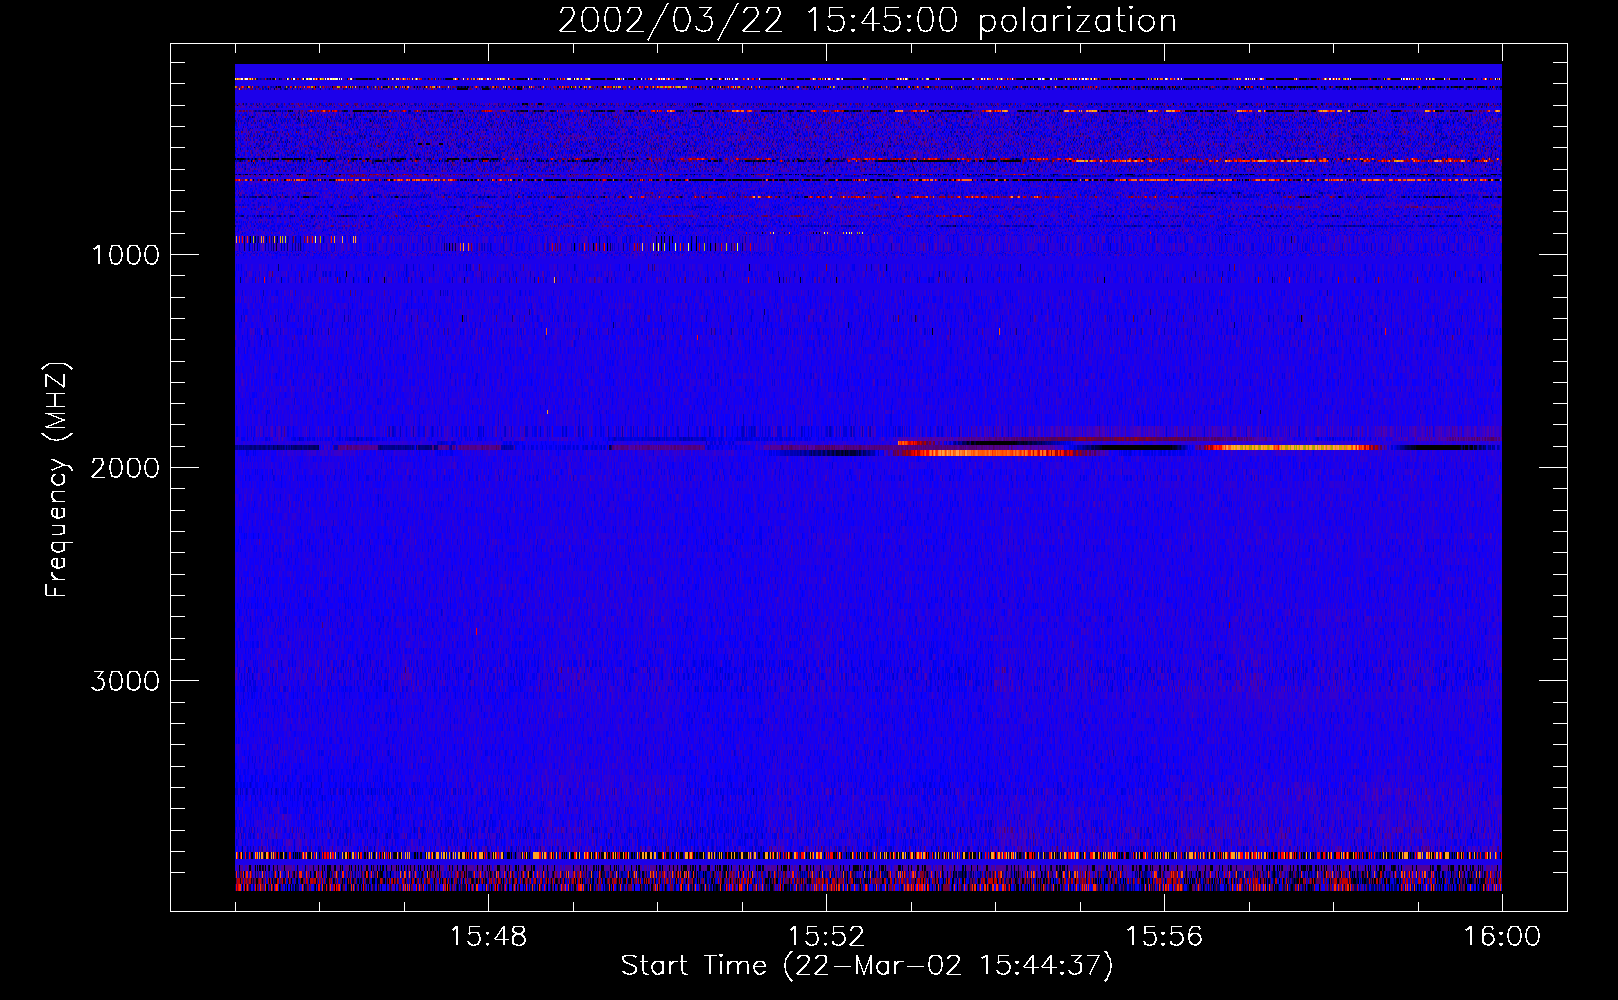Click the 15:52 time tick label
The image size is (1618, 1000).
tap(826, 937)
